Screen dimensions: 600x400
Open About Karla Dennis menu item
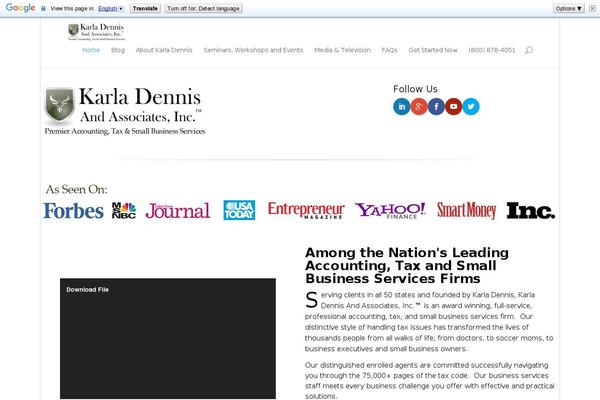(x=164, y=50)
